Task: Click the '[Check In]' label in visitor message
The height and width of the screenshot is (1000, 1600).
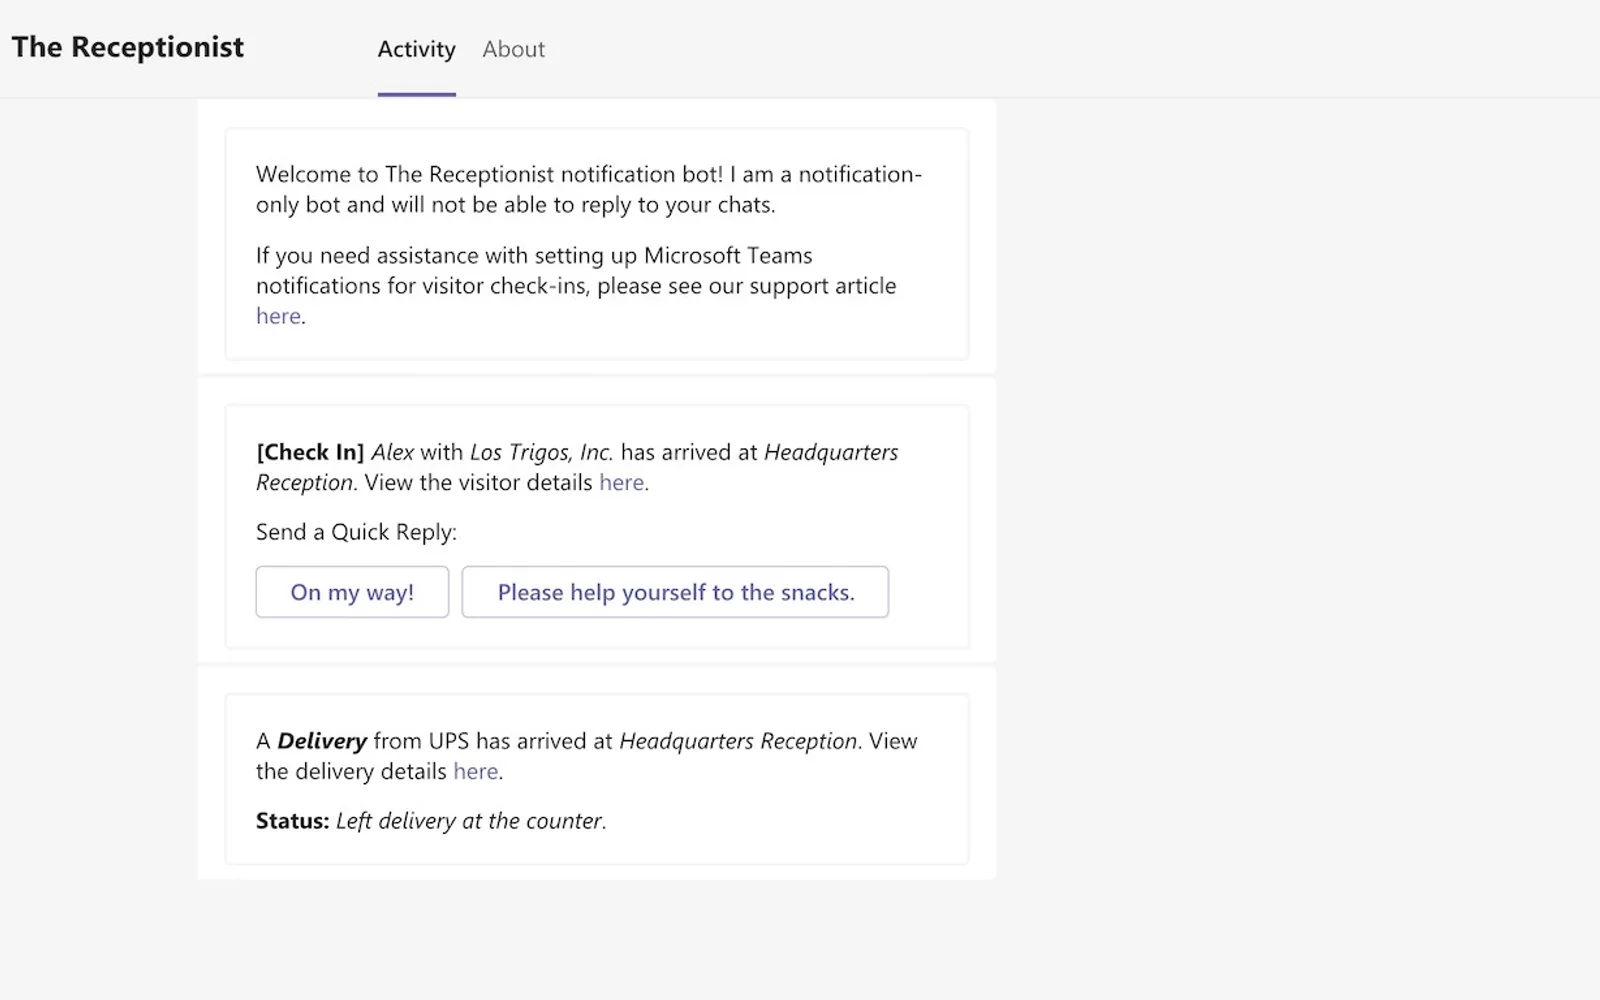Action: point(310,452)
